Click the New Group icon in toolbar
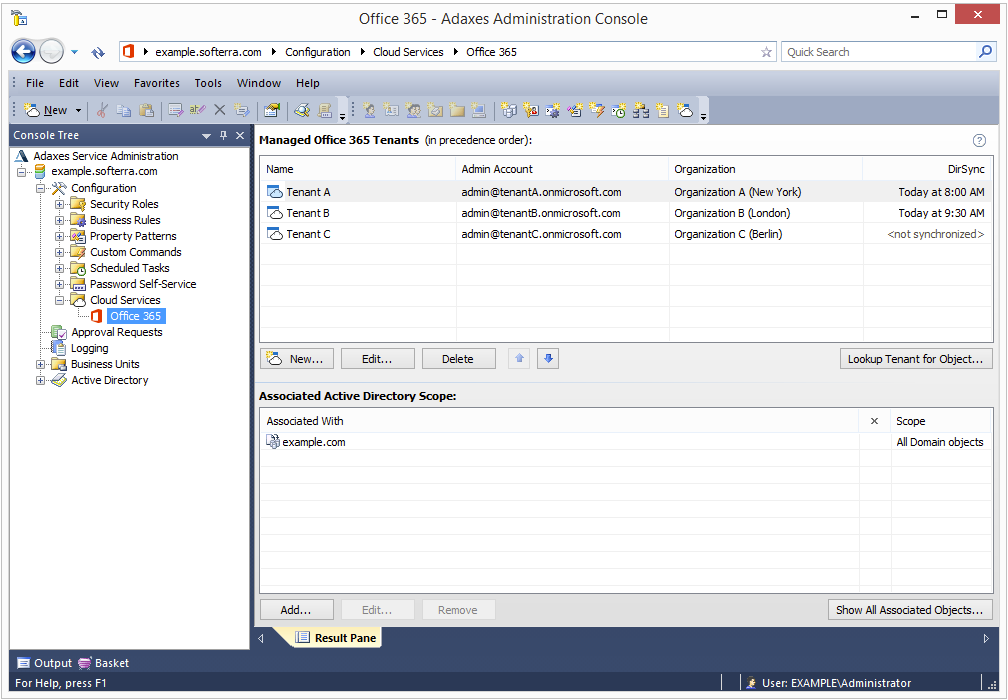Viewport: 1008px width, 700px height. (413, 111)
